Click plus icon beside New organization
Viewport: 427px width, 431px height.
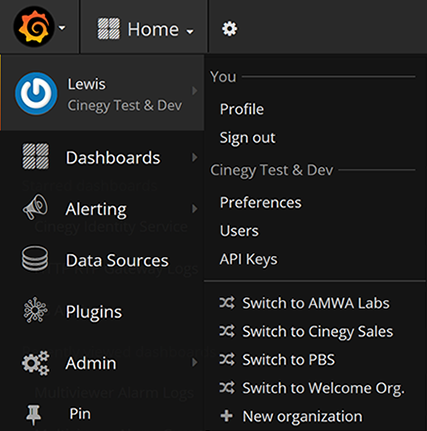click(x=227, y=416)
